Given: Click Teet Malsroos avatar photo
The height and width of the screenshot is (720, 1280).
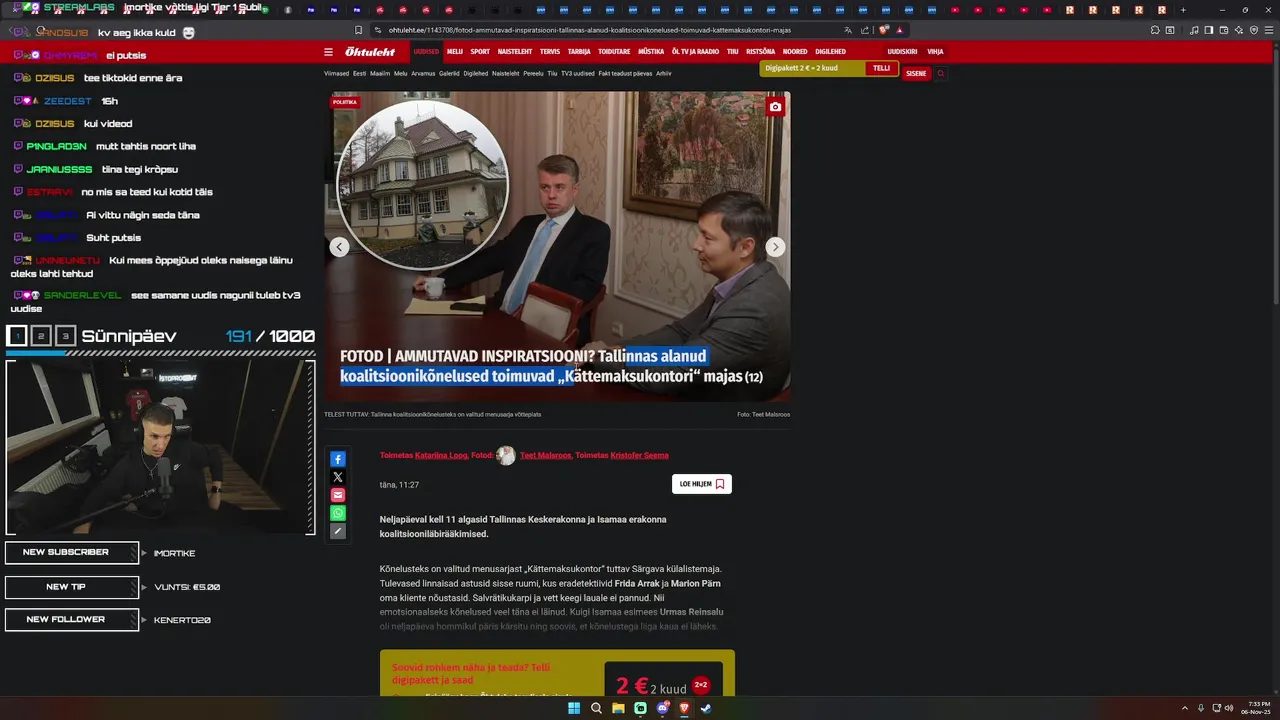Looking at the screenshot, I should tap(506, 456).
